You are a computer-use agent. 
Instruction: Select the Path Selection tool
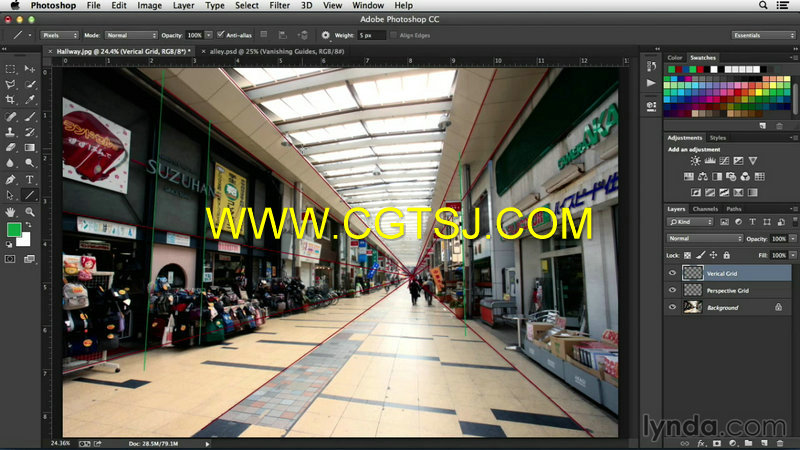[x=10, y=195]
